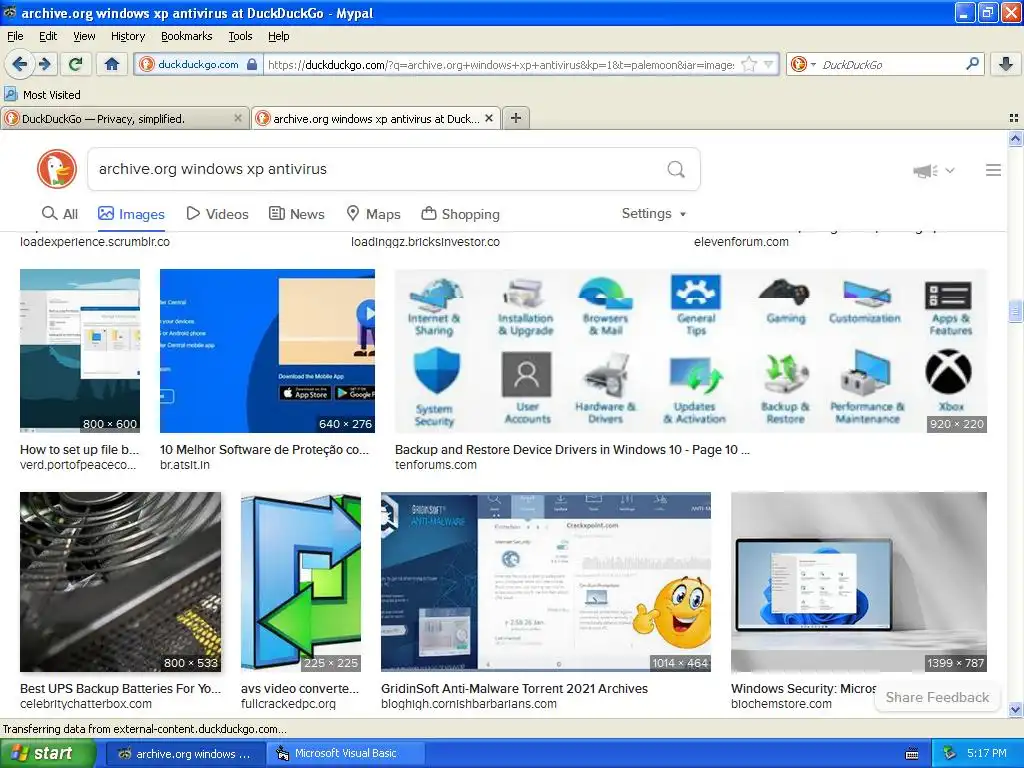Image resolution: width=1024 pixels, height=768 pixels.
Task: Switch to archive.org windows taskbar button
Action: (185, 754)
